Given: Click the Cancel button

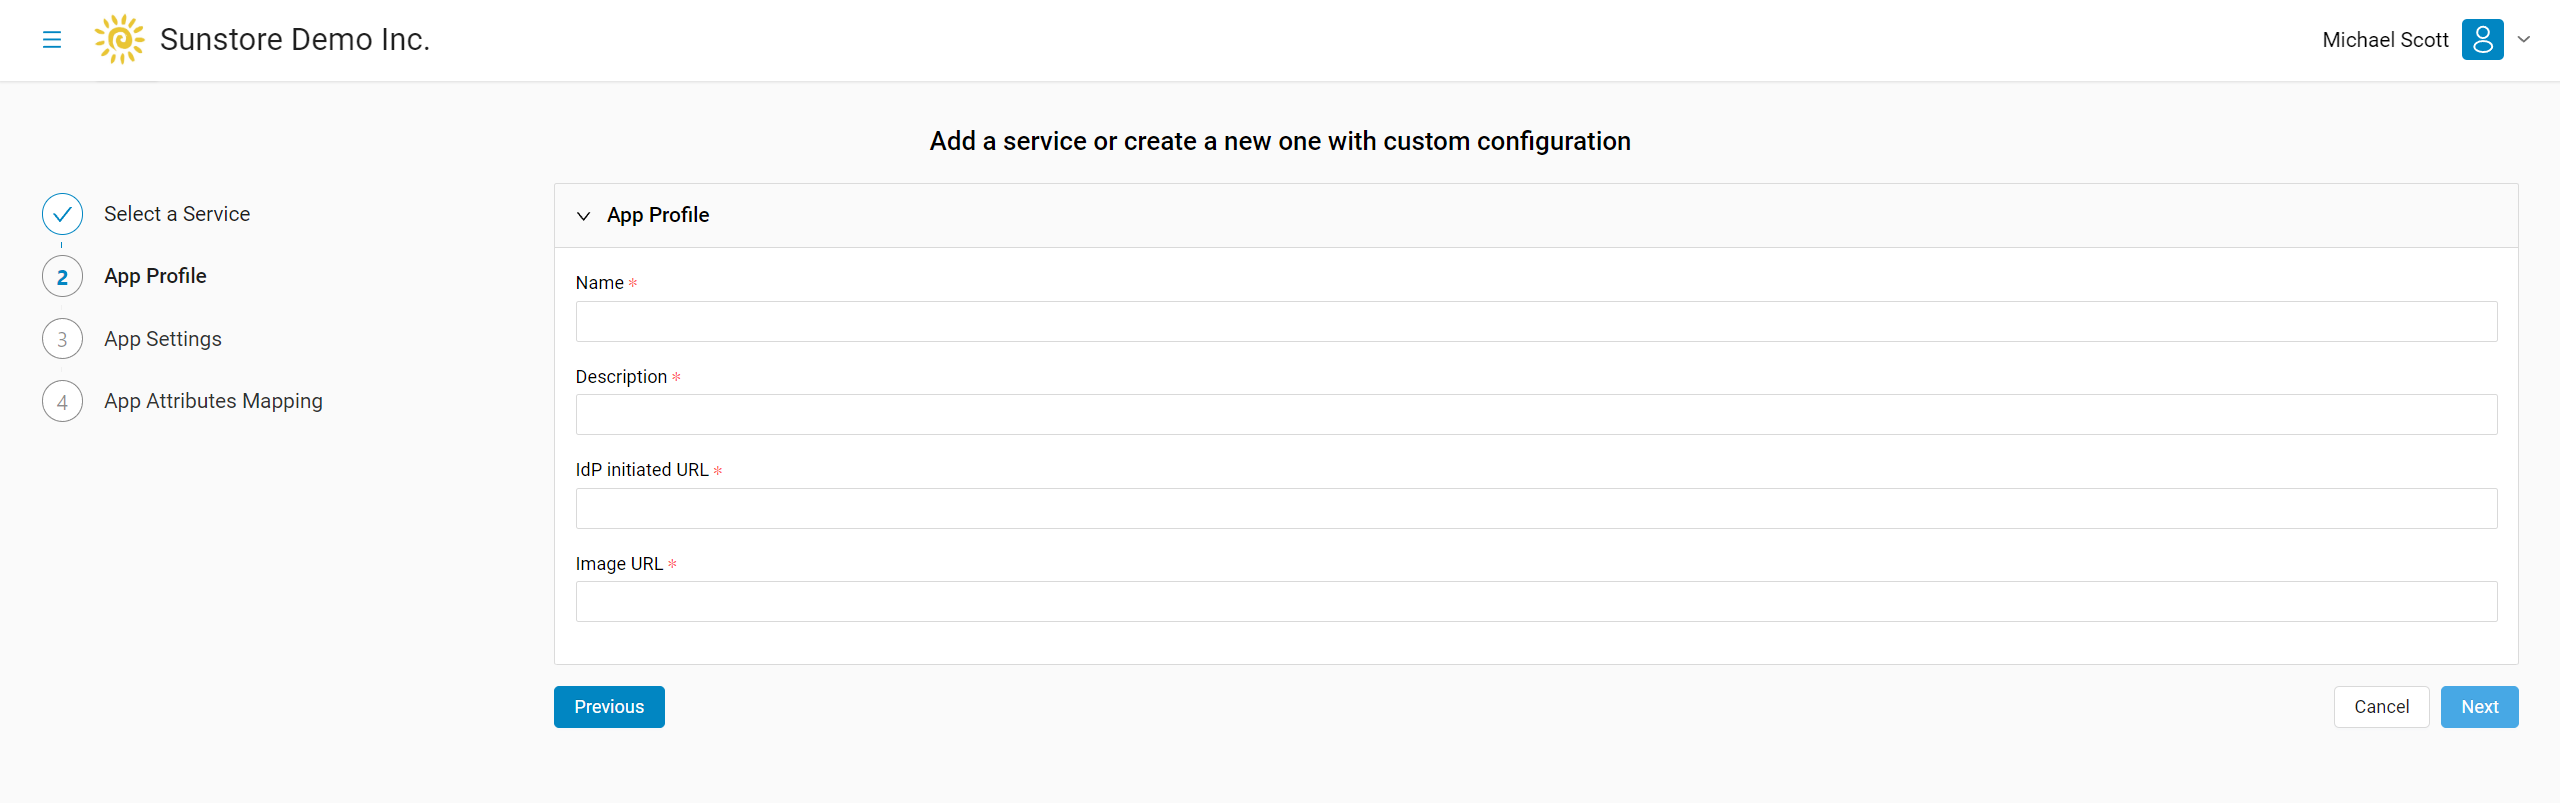Looking at the screenshot, I should [2381, 707].
